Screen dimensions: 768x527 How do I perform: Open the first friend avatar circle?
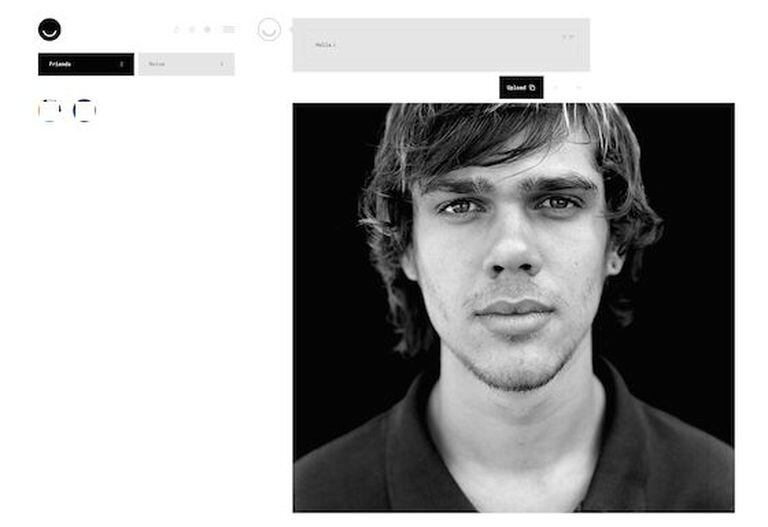(x=49, y=110)
